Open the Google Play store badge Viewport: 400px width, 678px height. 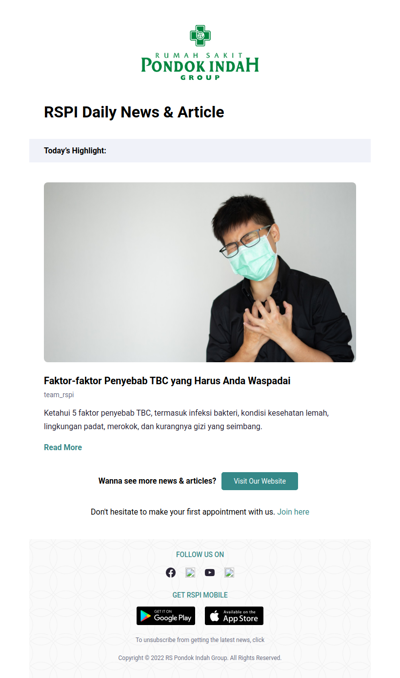(x=166, y=616)
